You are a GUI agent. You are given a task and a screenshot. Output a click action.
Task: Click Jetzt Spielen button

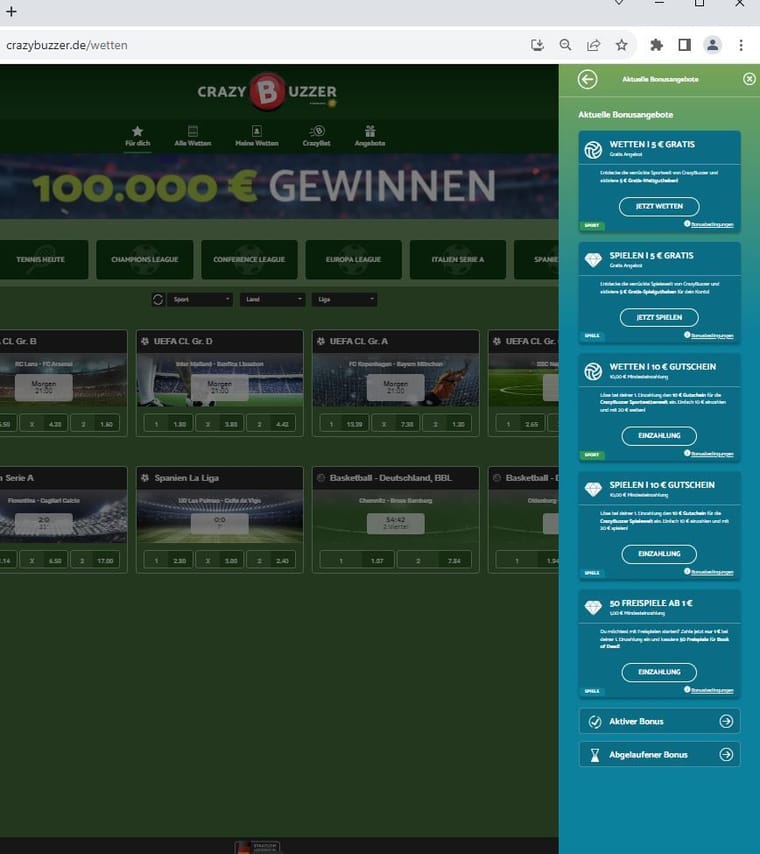tap(659, 318)
